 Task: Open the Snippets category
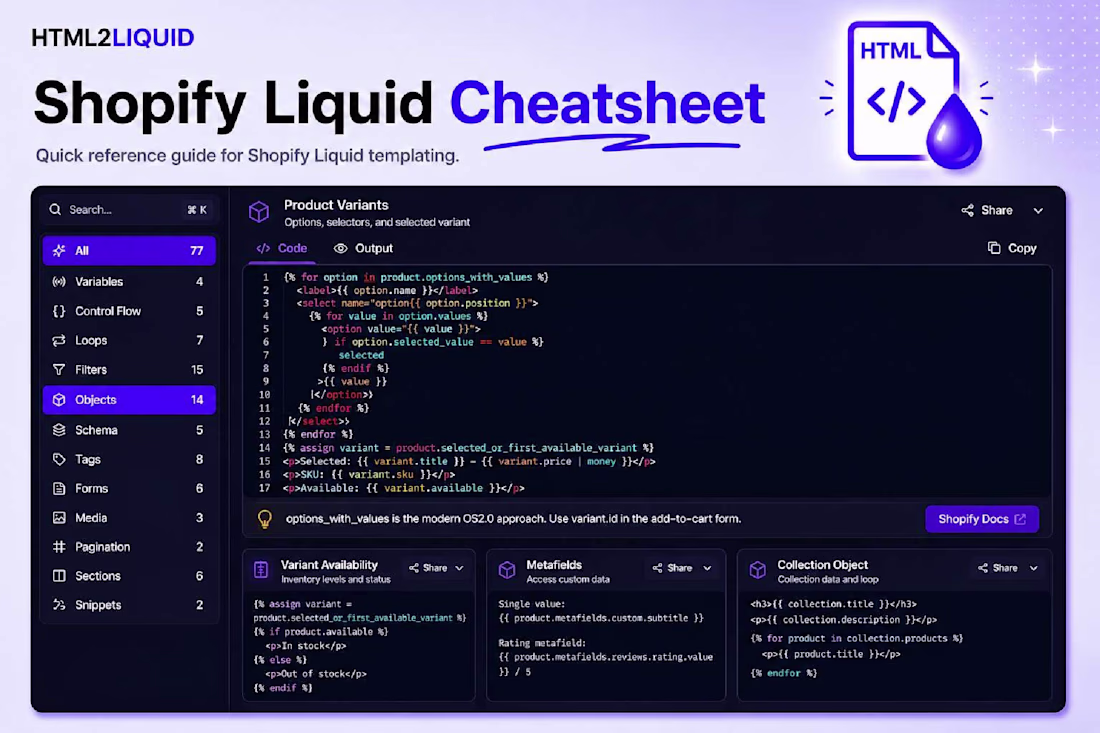click(128, 605)
